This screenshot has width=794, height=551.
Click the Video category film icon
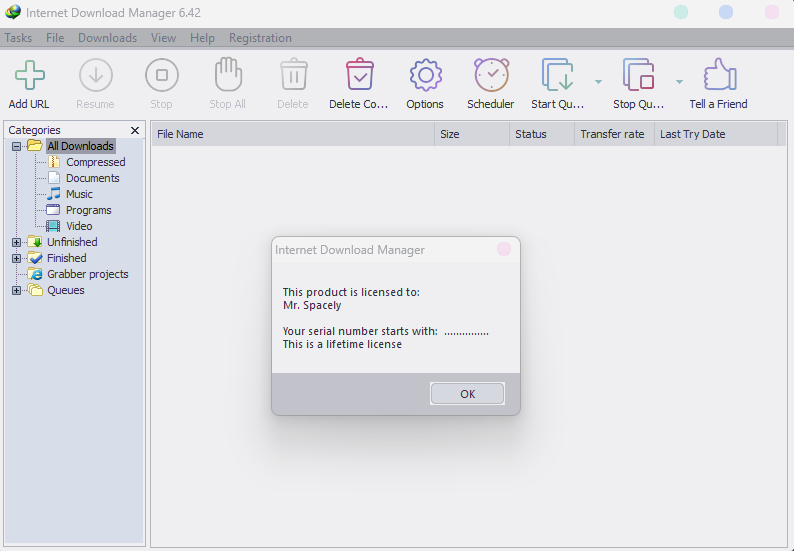pos(53,226)
